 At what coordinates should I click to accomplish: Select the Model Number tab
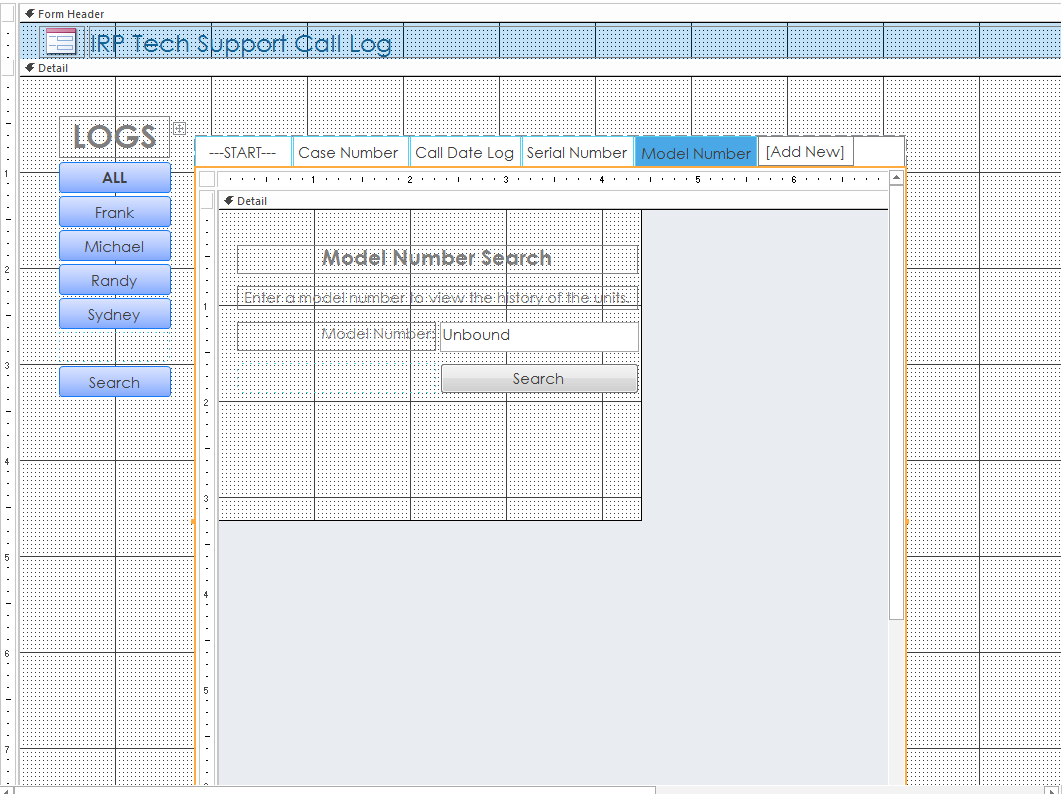[696, 153]
